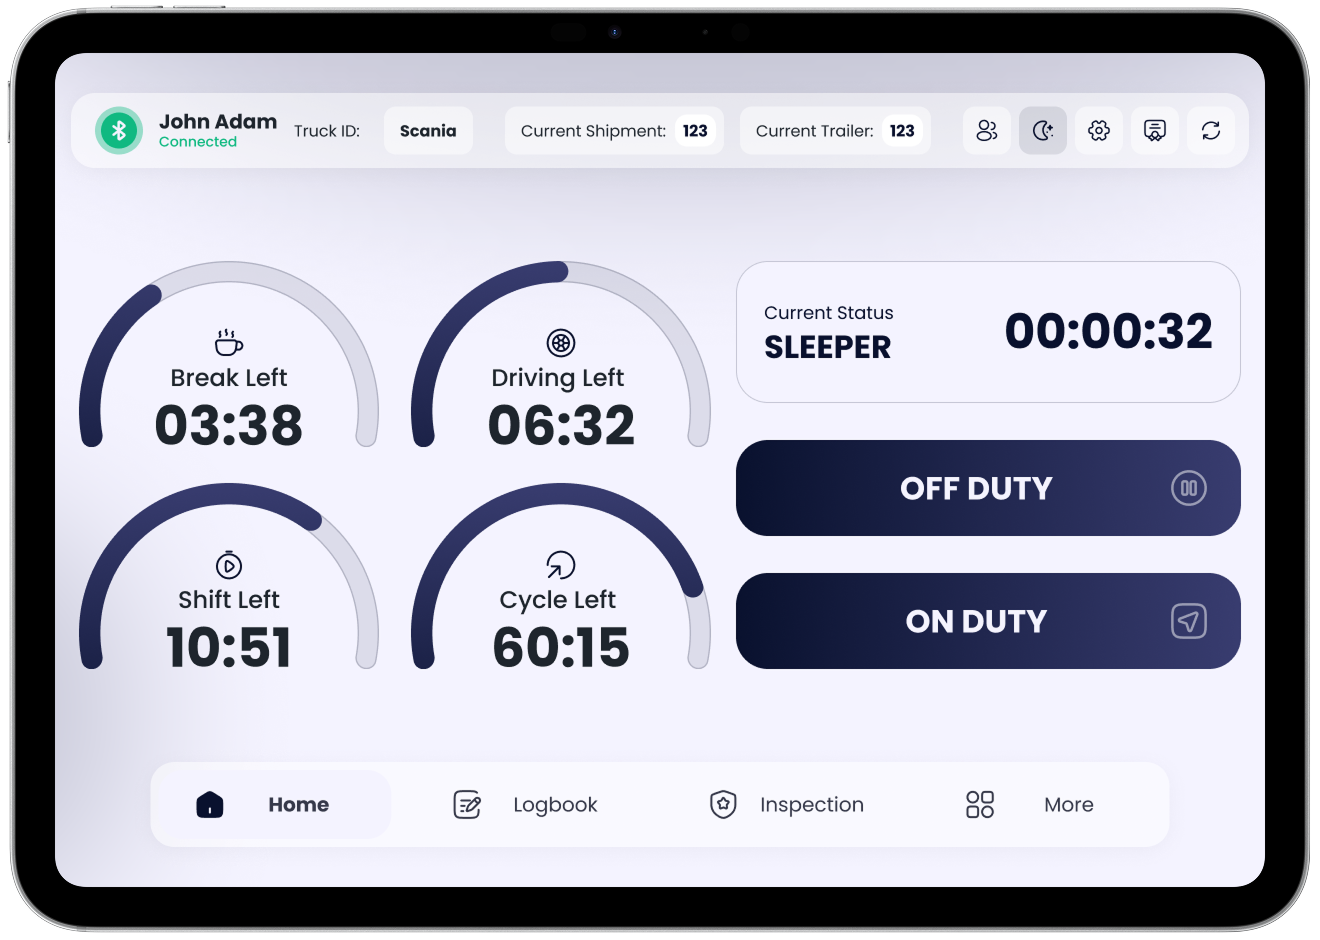Click the house icon in bottom nav
This screenshot has width=1320, height=940.
pyautogui.click(x=210, y=804)
